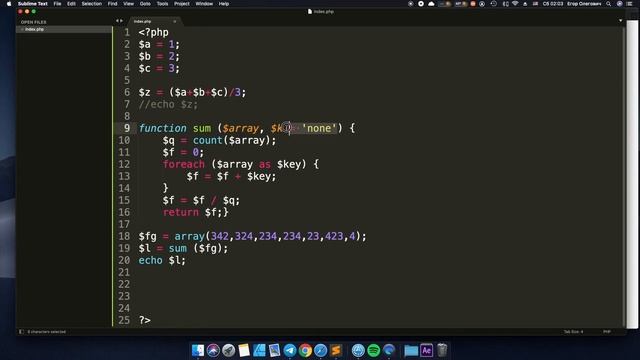This screenshot has width=640, height=360.
Task: Click the 'foreach' keyword on line 12
Action: (x=184, y=164)
